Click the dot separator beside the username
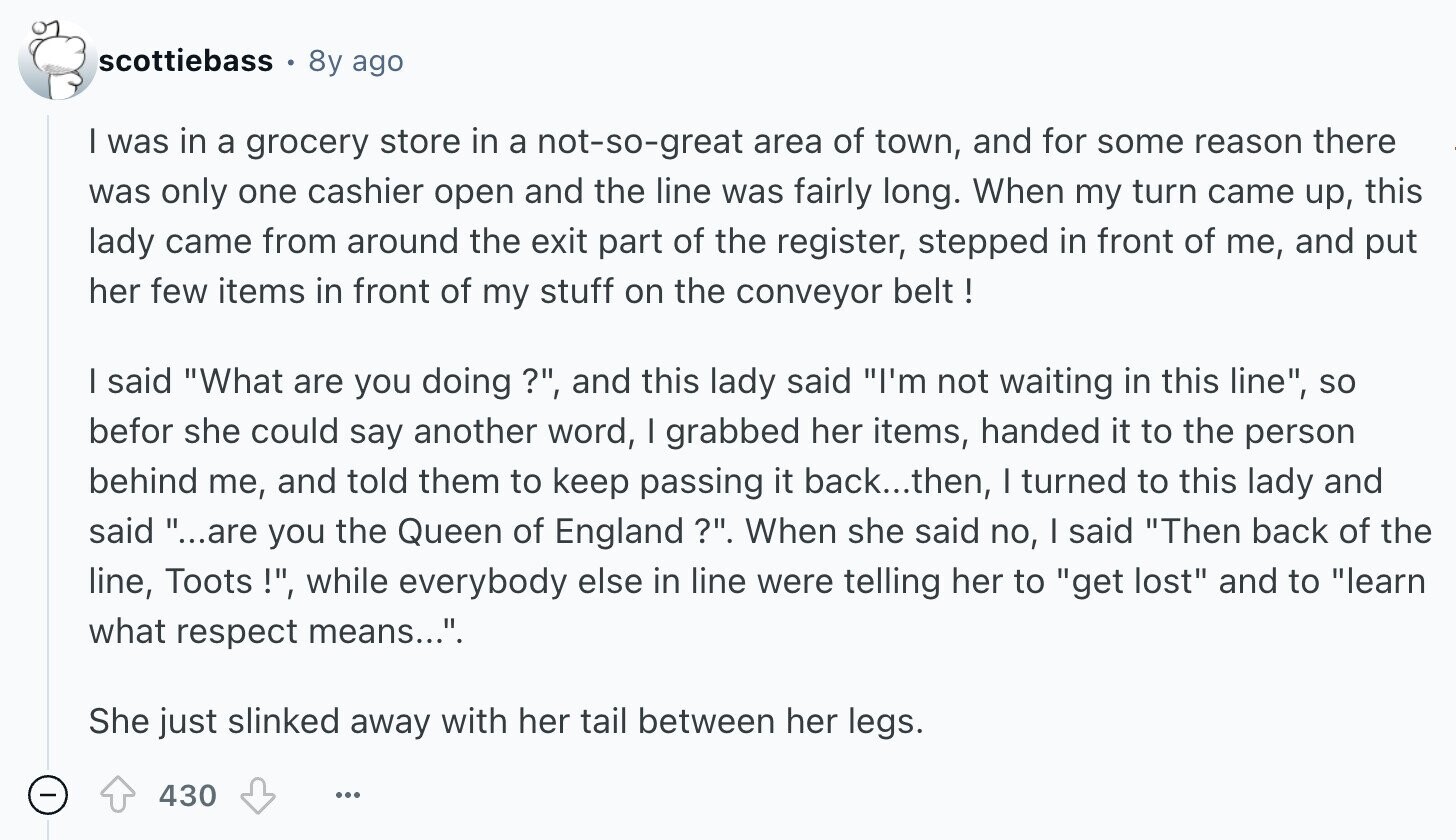The image size is (1456, 840). (x=290, y=62)
